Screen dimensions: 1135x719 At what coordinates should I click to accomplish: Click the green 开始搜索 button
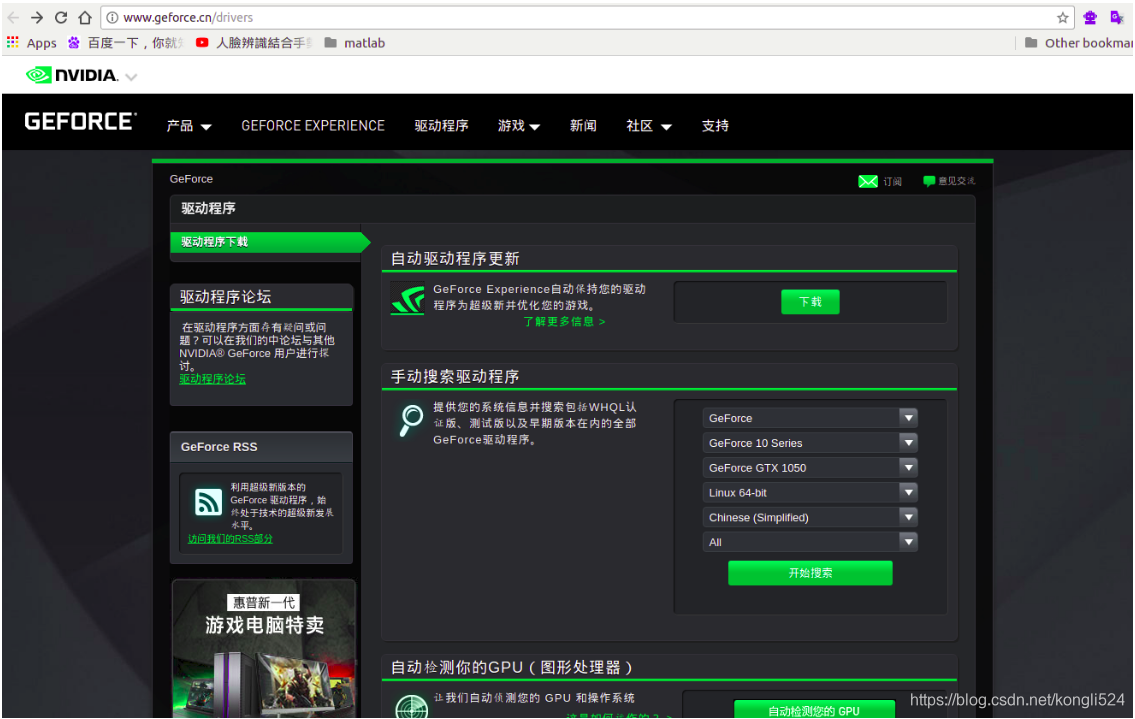point(810,573)
